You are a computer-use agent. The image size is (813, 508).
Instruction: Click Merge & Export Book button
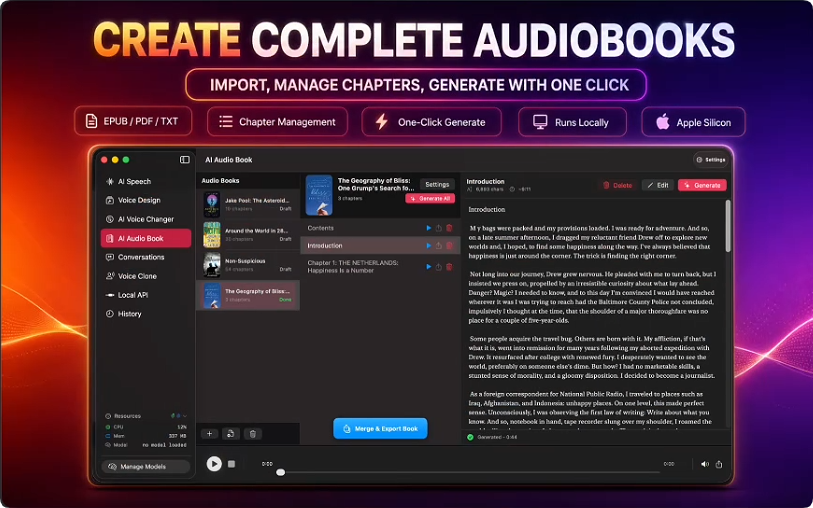tap(380, 429)
